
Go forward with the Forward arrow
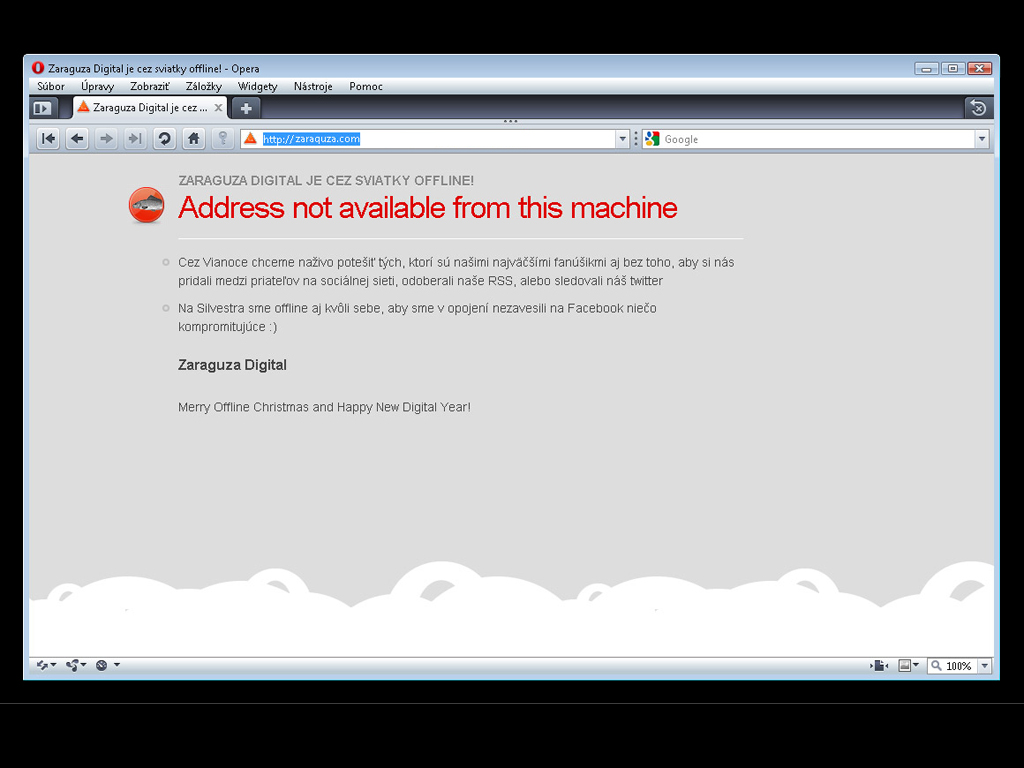106,138
